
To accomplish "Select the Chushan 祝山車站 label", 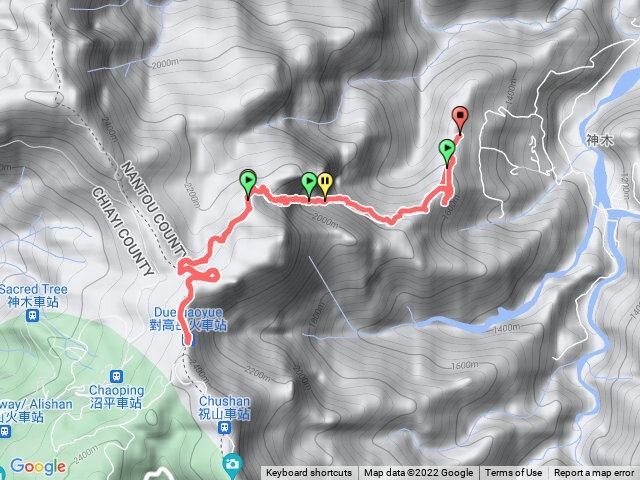I will click(x=224, y=407).
